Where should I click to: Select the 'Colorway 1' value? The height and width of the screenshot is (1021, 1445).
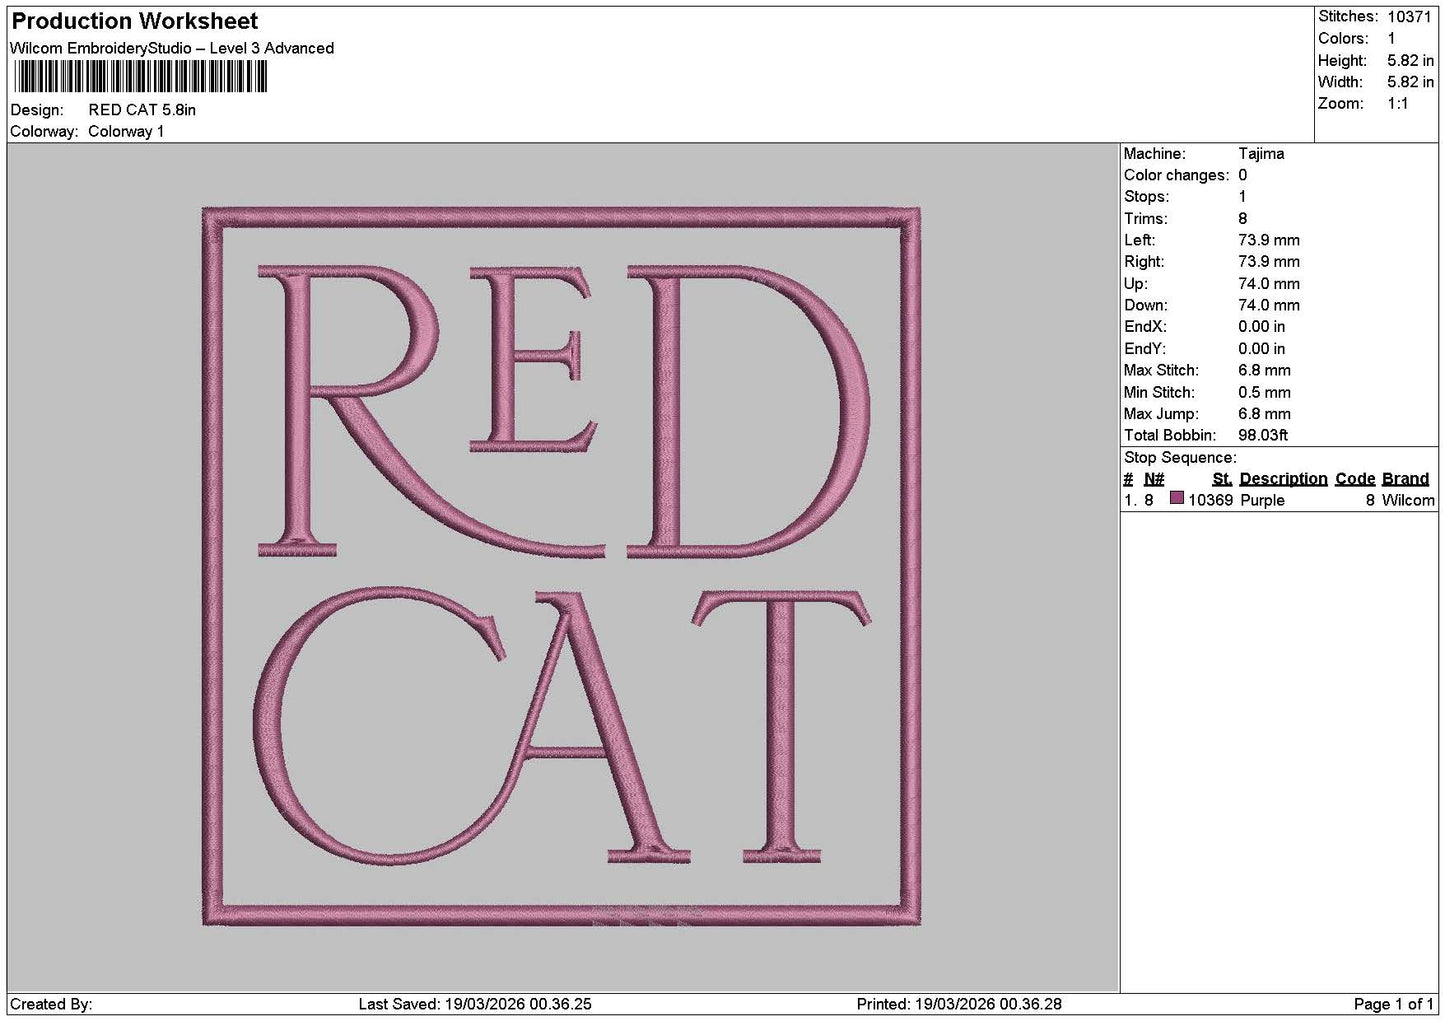[126, 131]
